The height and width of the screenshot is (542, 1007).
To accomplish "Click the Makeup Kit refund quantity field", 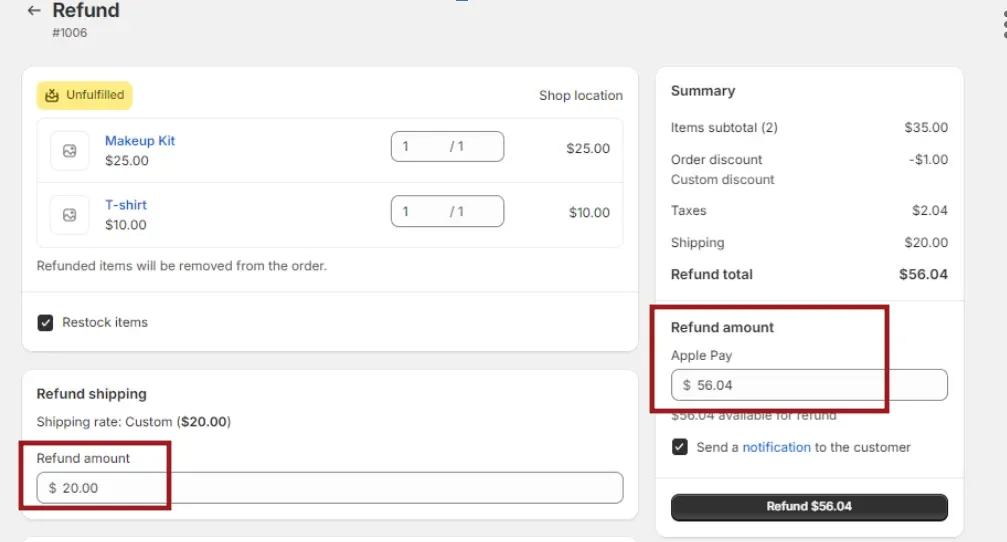I will [x=446, y=147].
